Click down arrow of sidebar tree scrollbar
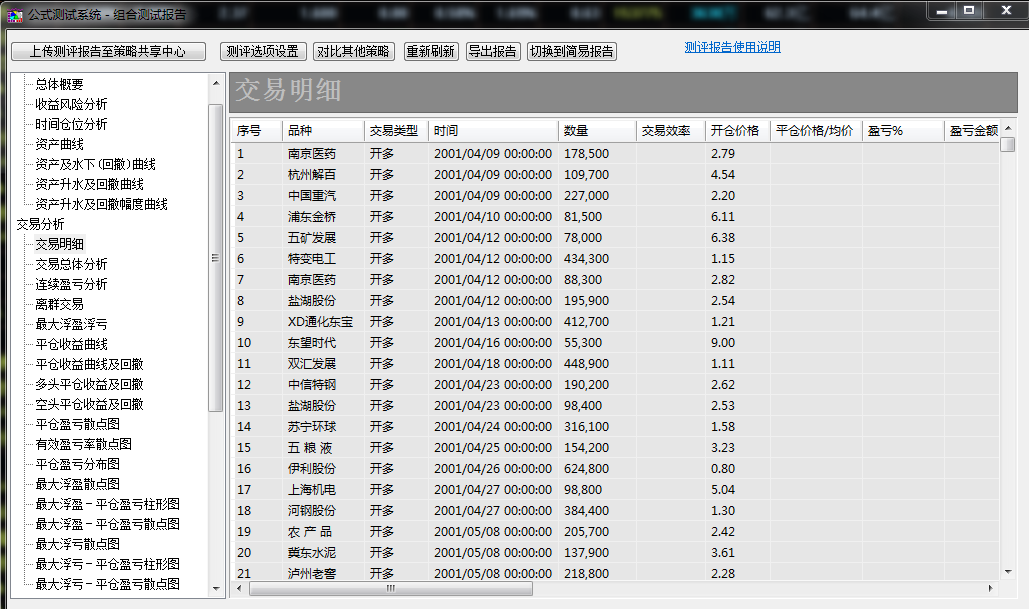Viewport: 1029px width, 609px height. (x=215, y=591)
